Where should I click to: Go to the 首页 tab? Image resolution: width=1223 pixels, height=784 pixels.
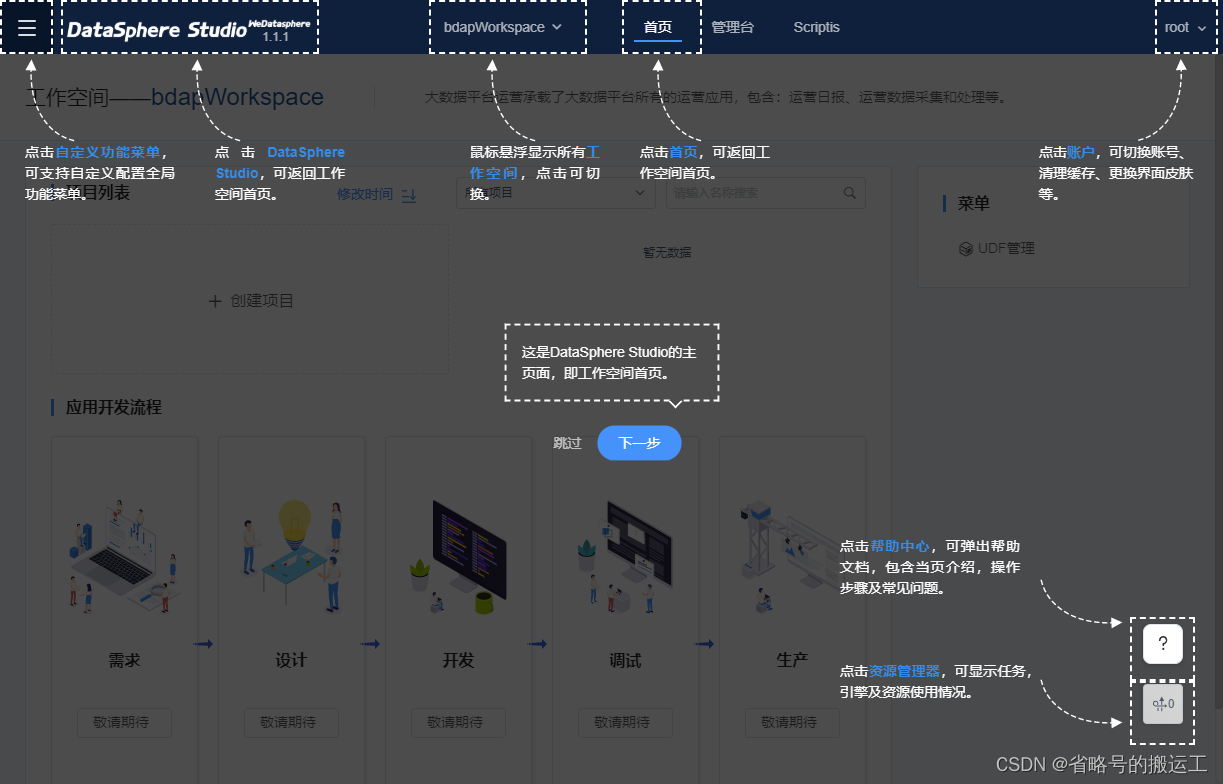click(657, 27)
